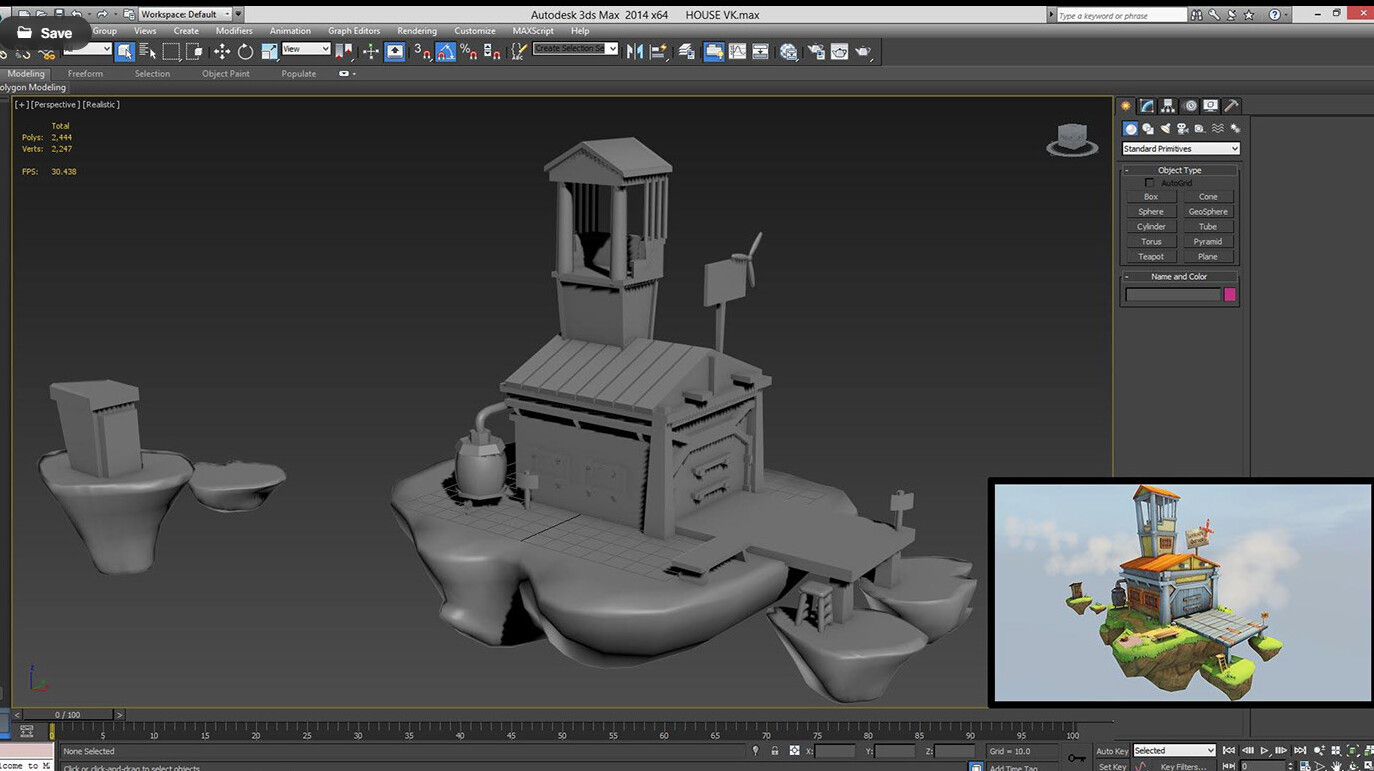Click the Teapot primitive button
The height and width of the screenshot is (771, 1374).
pyautogui.click(x=1150, y=256)
